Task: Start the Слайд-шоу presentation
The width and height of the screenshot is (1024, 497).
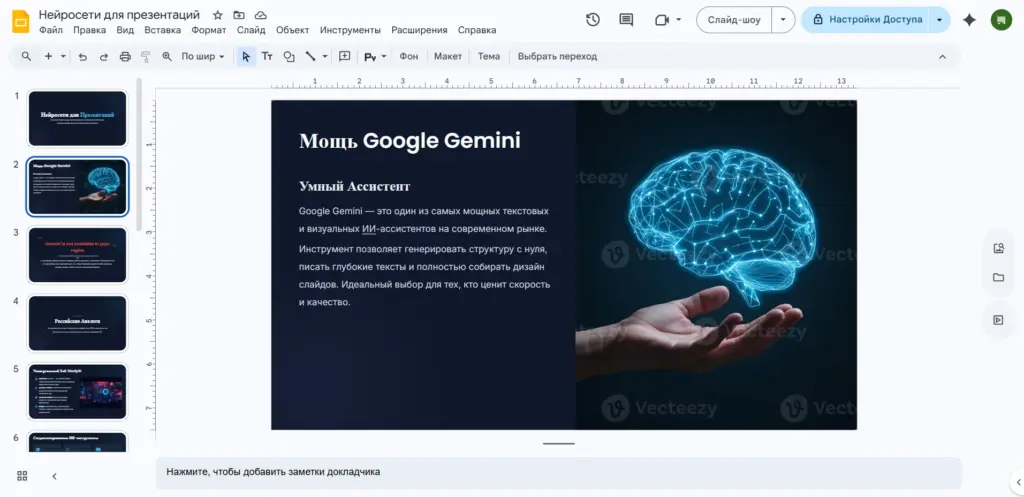Action: pyautogui.click(x=734, y=20)
